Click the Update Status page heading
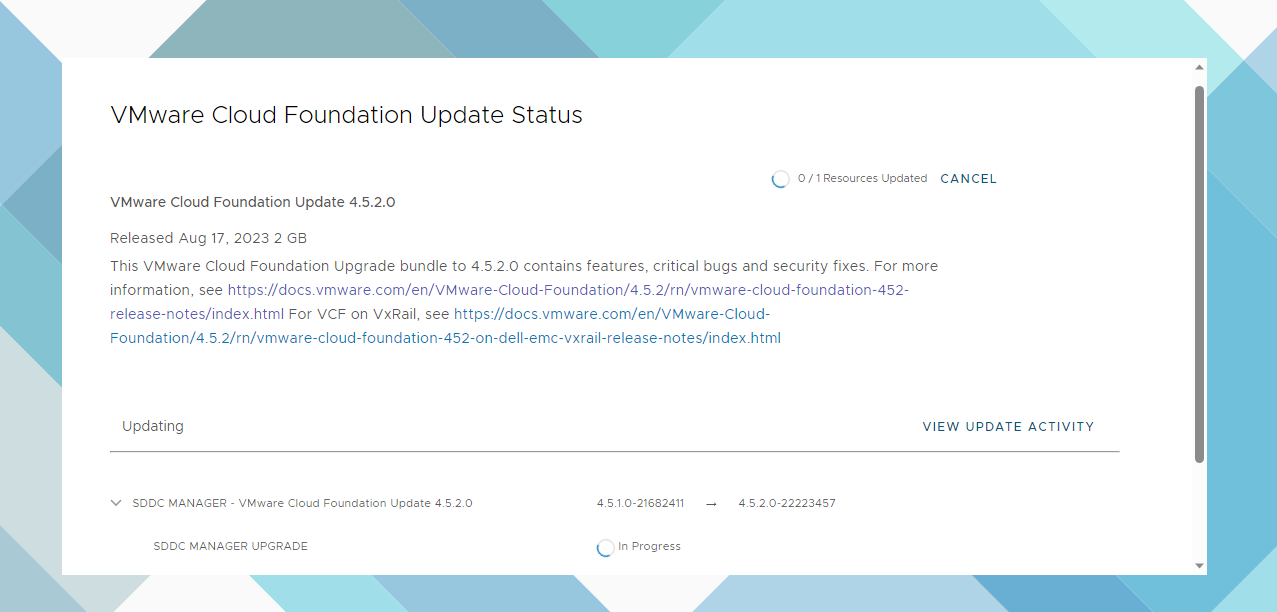The height and width of the screenshot is (612, 1277). tap(346, 115)
